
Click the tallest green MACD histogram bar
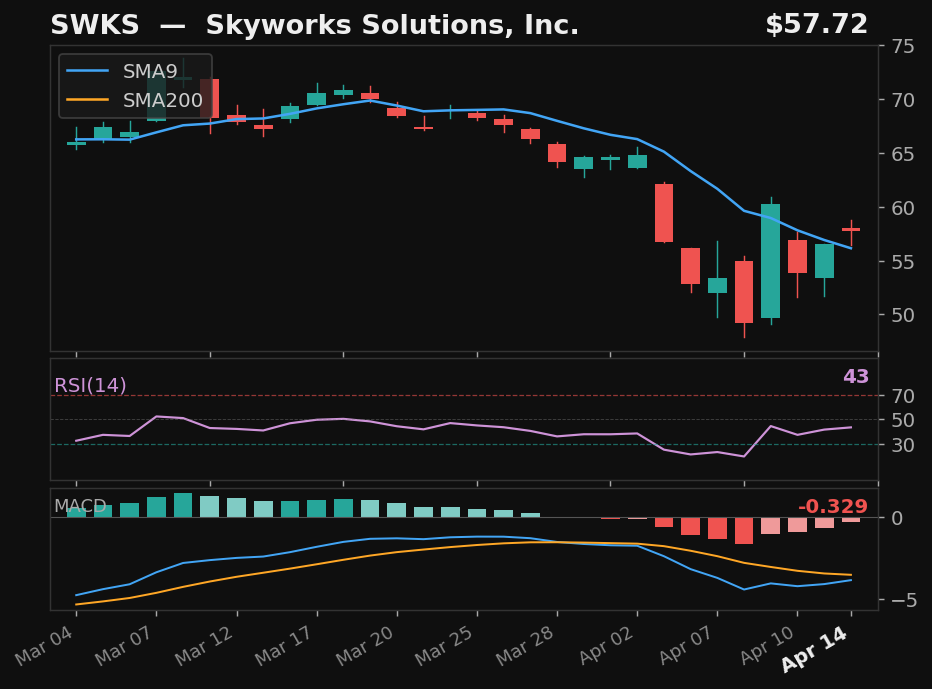183,505
